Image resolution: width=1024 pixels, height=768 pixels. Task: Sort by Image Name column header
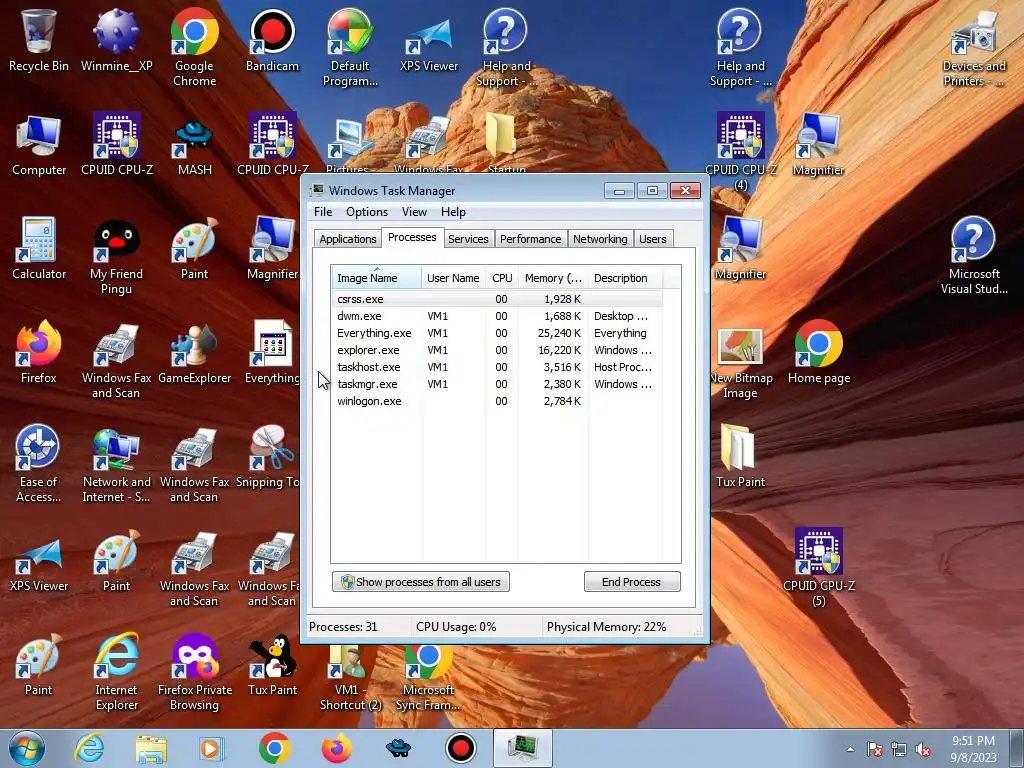point(376,278)
